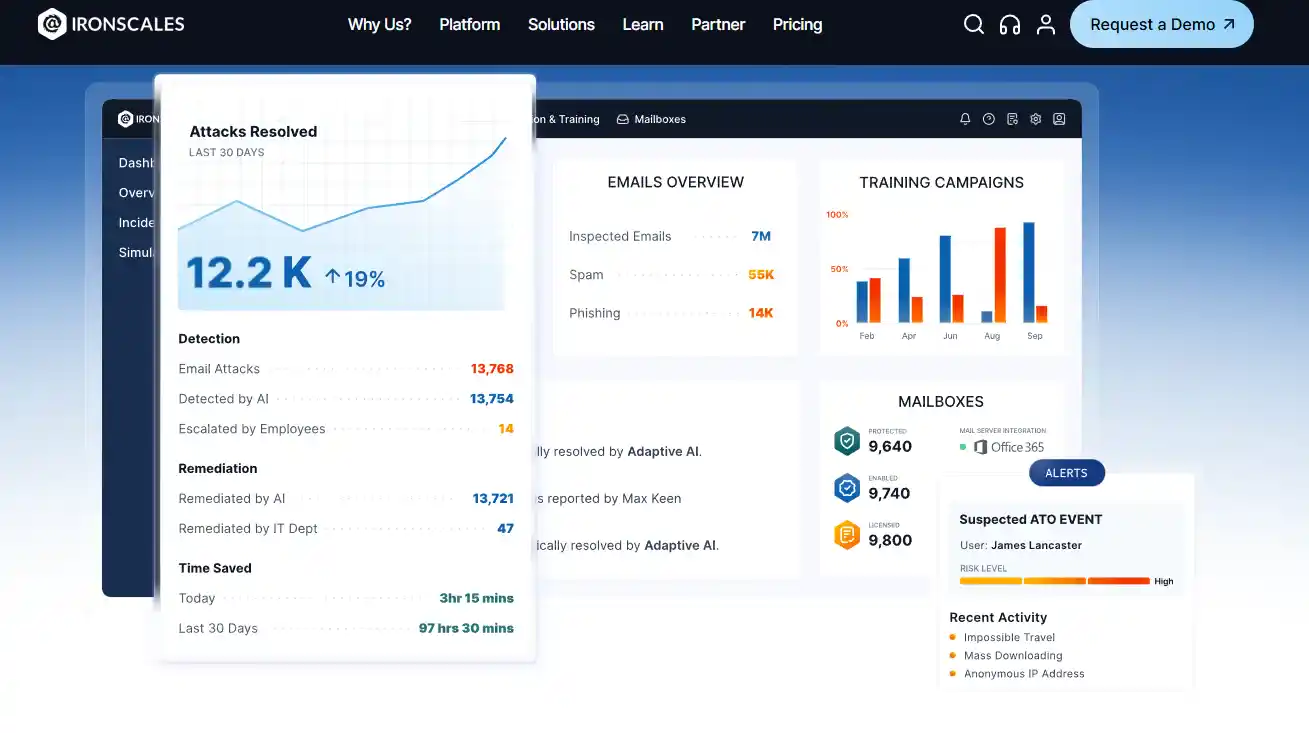Screen dimensions: 1309x733
Task: Click the High risk level bar
Action: coord(1118,581)
